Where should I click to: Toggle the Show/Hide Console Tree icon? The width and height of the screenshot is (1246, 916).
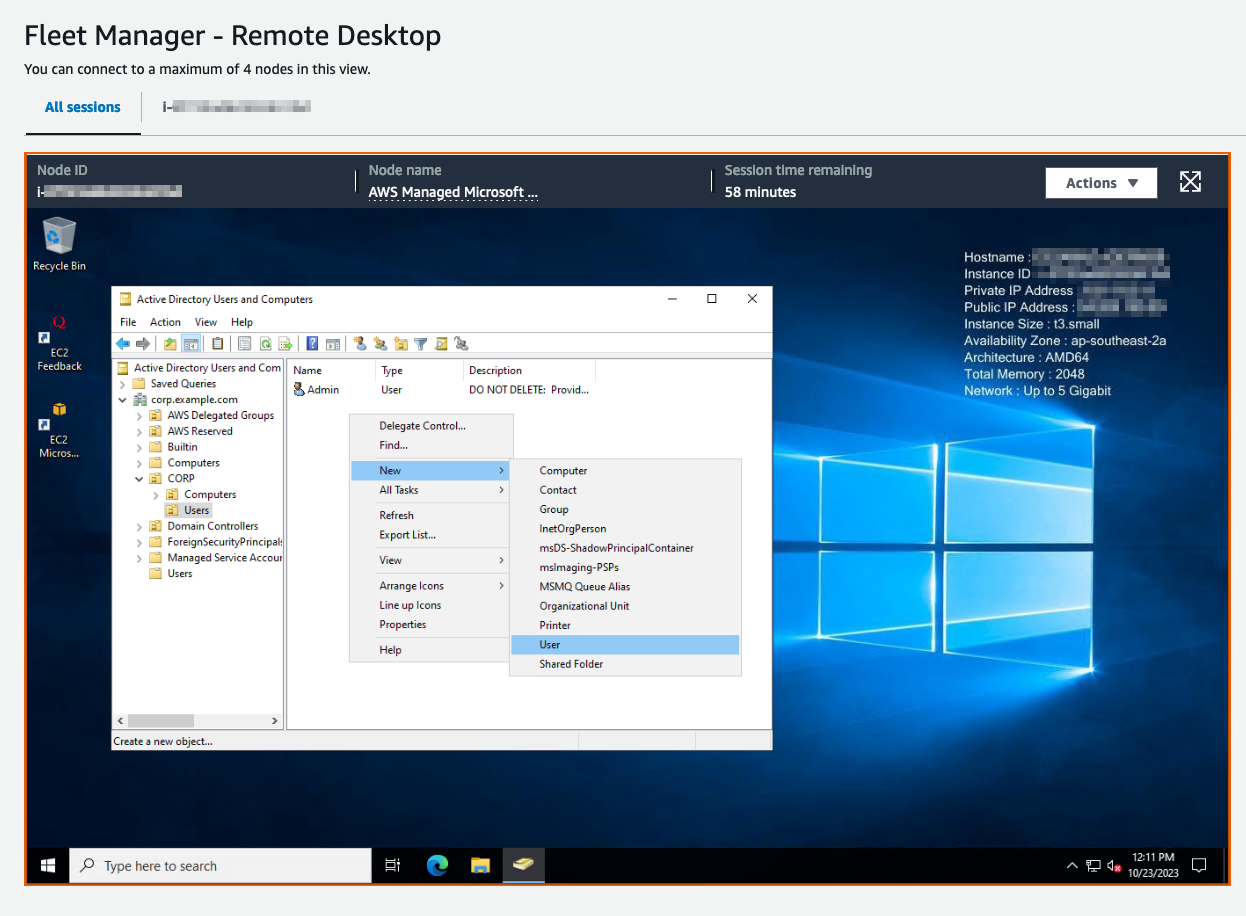[189, 343]
